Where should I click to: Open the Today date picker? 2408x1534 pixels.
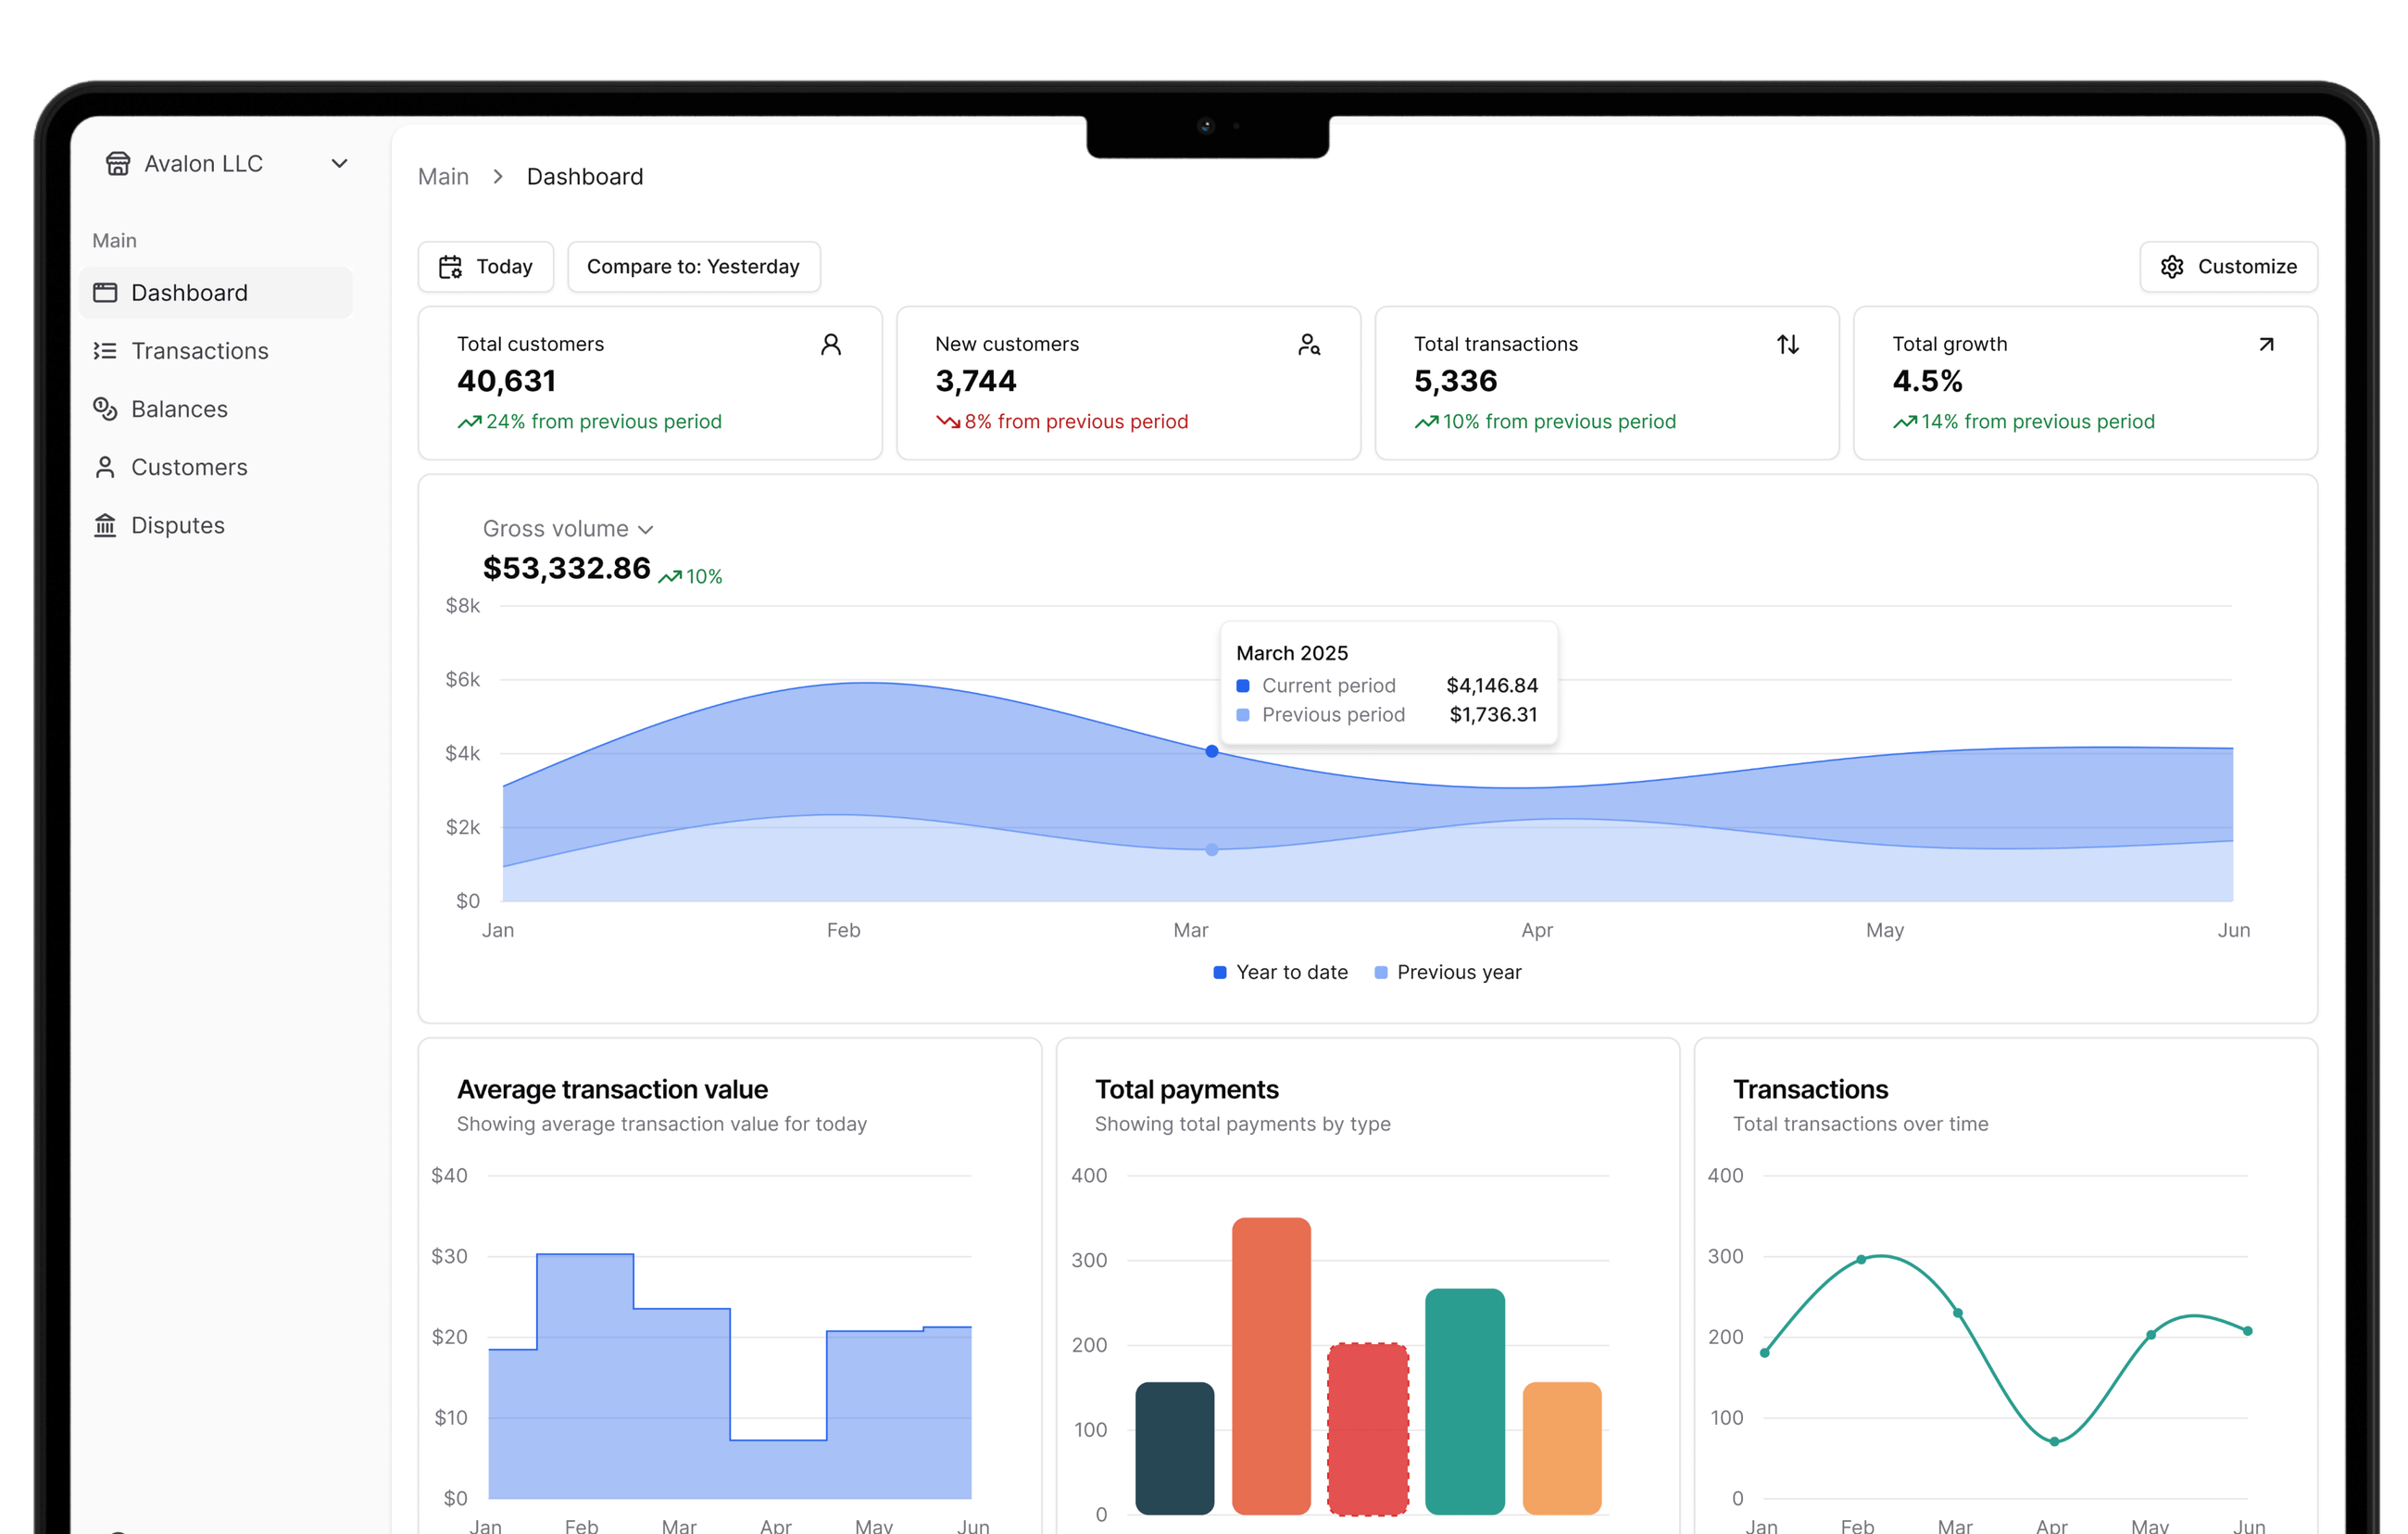[485, 267]
